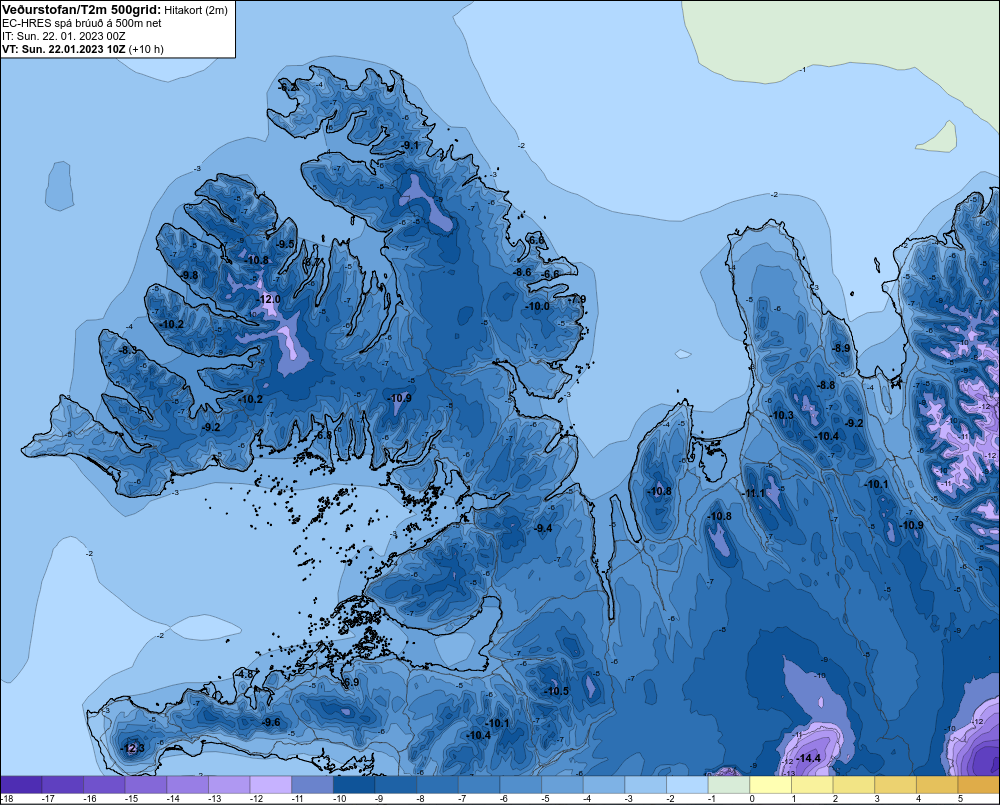
Task: Click the initial time 'IT: Sun. 22. 01. 2023 00Z'
Action: point(64,36)
